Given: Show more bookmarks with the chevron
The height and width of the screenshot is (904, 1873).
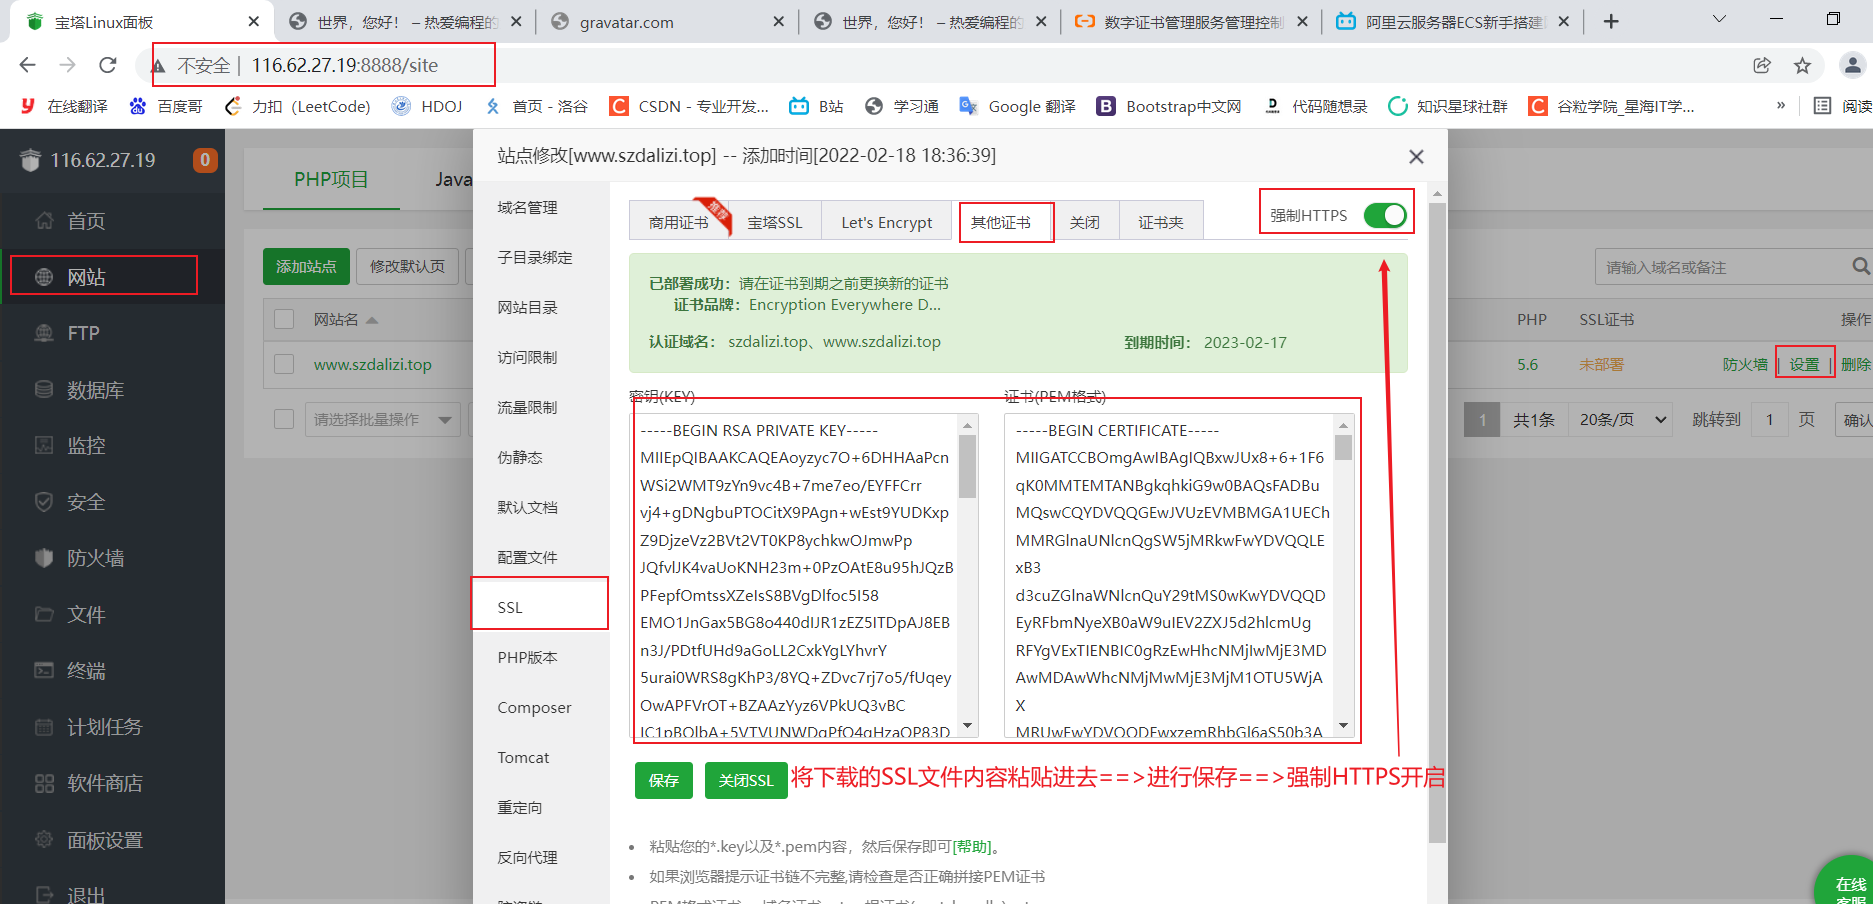Looking at the screenshot, I should point(1781,105).
